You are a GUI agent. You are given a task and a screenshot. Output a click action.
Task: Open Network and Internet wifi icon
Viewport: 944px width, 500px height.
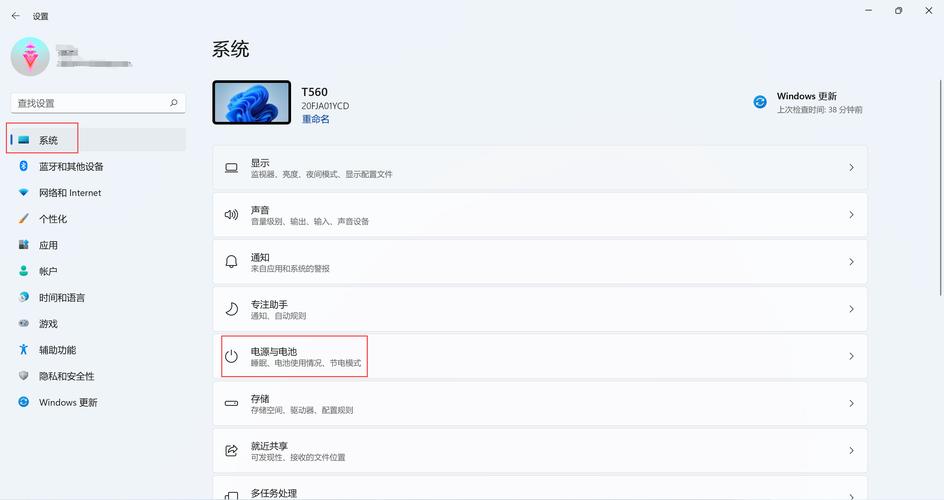(x=23, y=193)
